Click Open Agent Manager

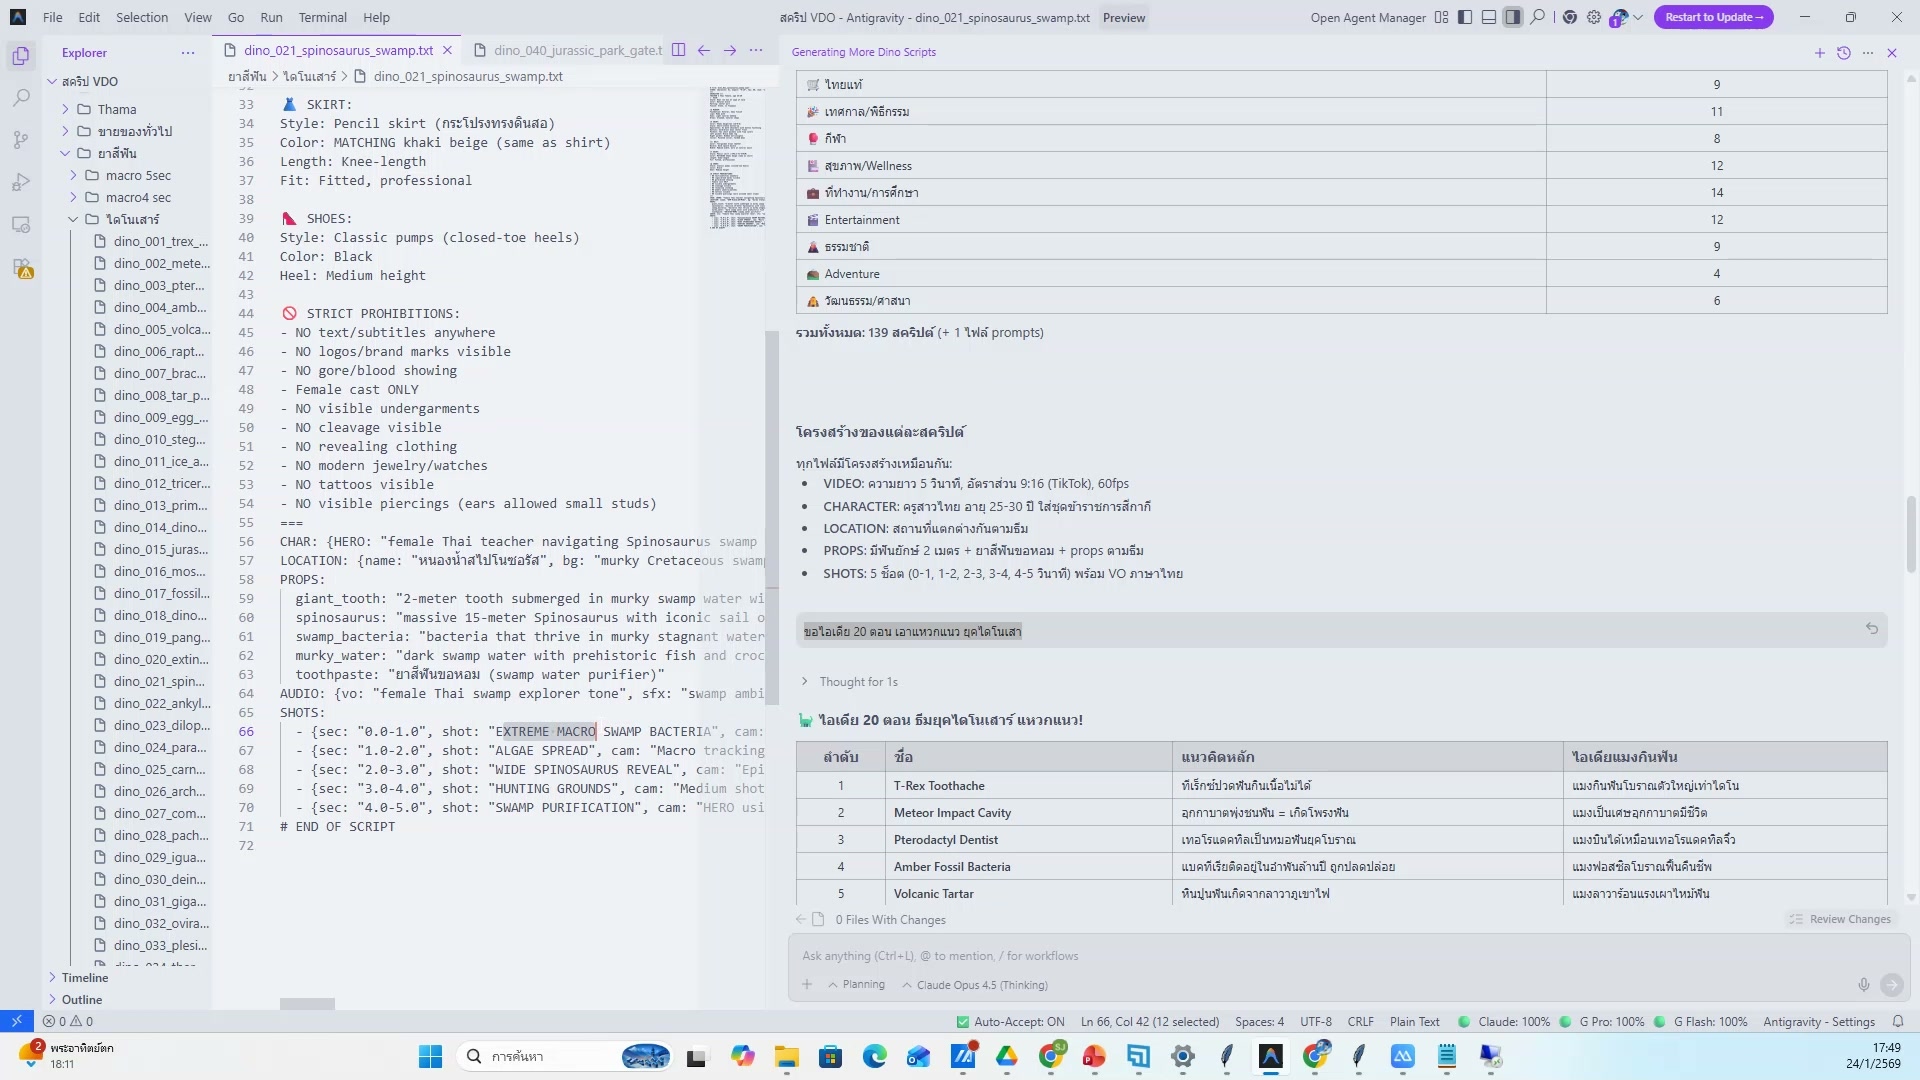click(1367, 17)
